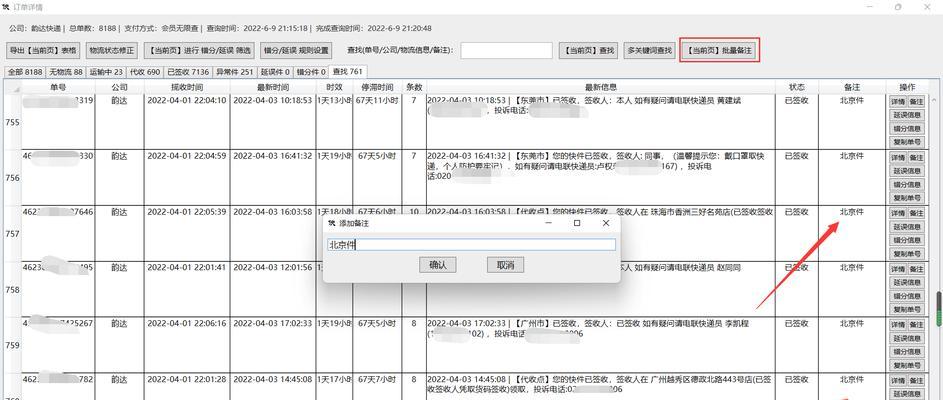Switch to the 全部 8188 tab
Image resolution: width=943 pixels, height=400 pixels.
coord(25,72)
